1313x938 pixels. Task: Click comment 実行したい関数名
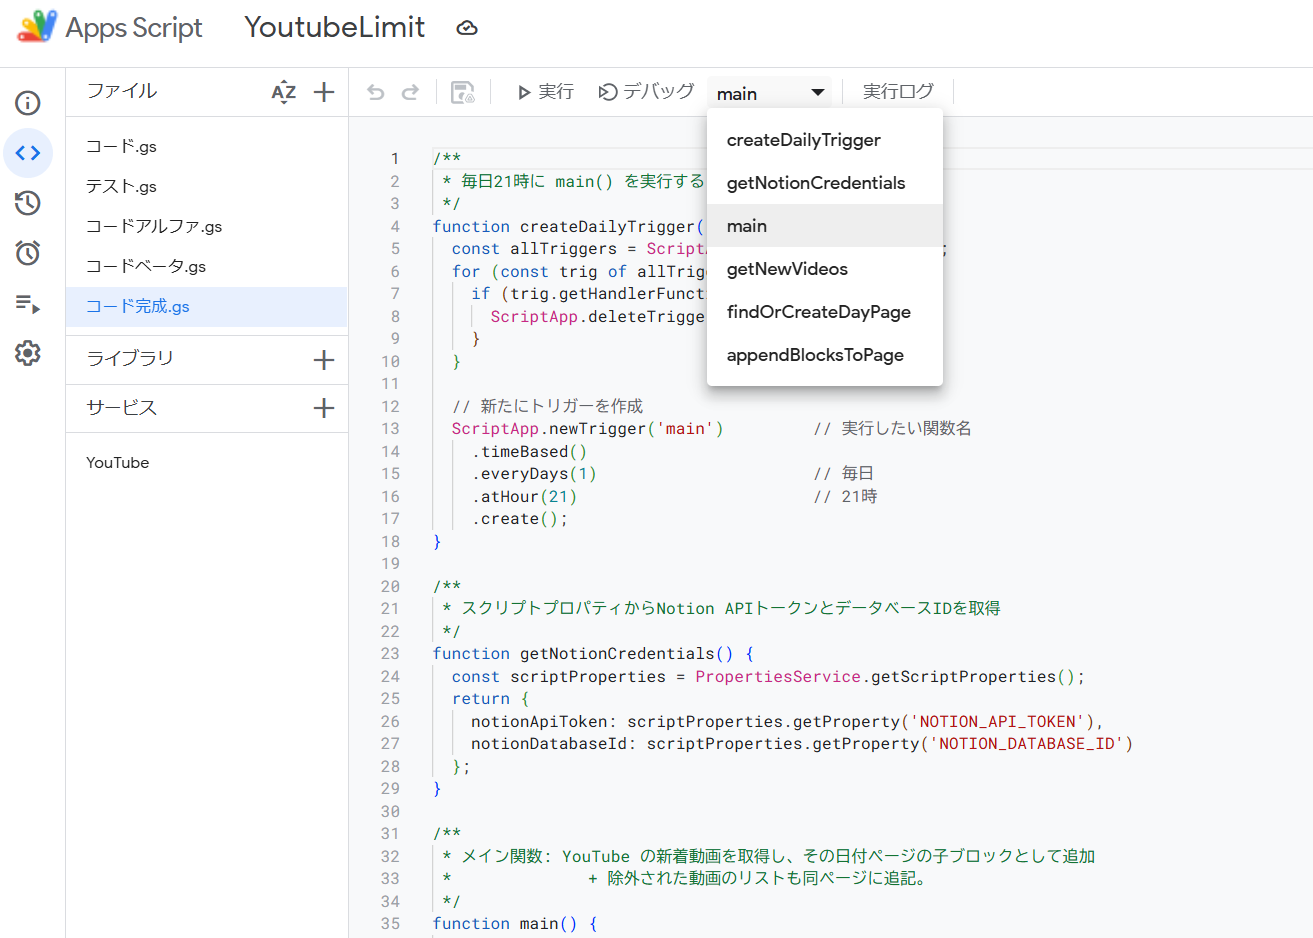coord(892,429)
